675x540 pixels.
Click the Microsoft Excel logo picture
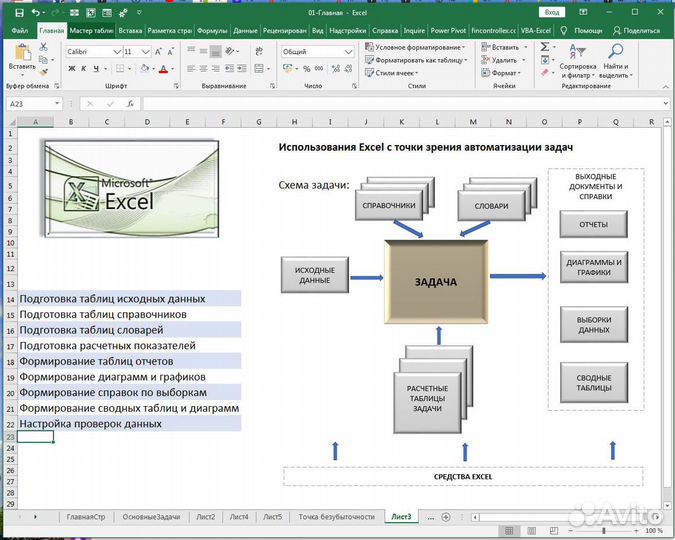coord(131,188)
